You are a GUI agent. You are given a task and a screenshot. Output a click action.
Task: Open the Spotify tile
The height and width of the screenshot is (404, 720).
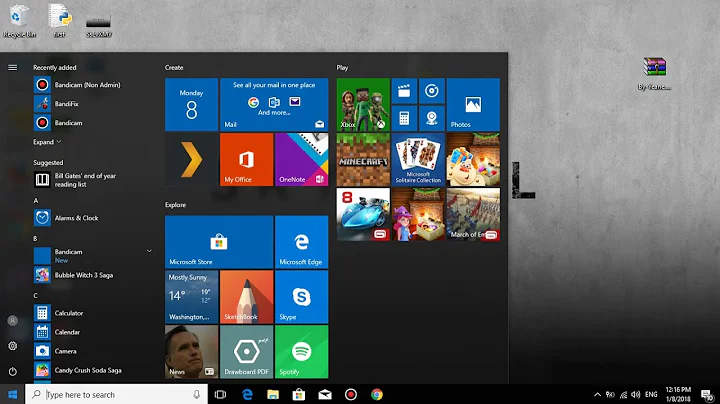301,350
